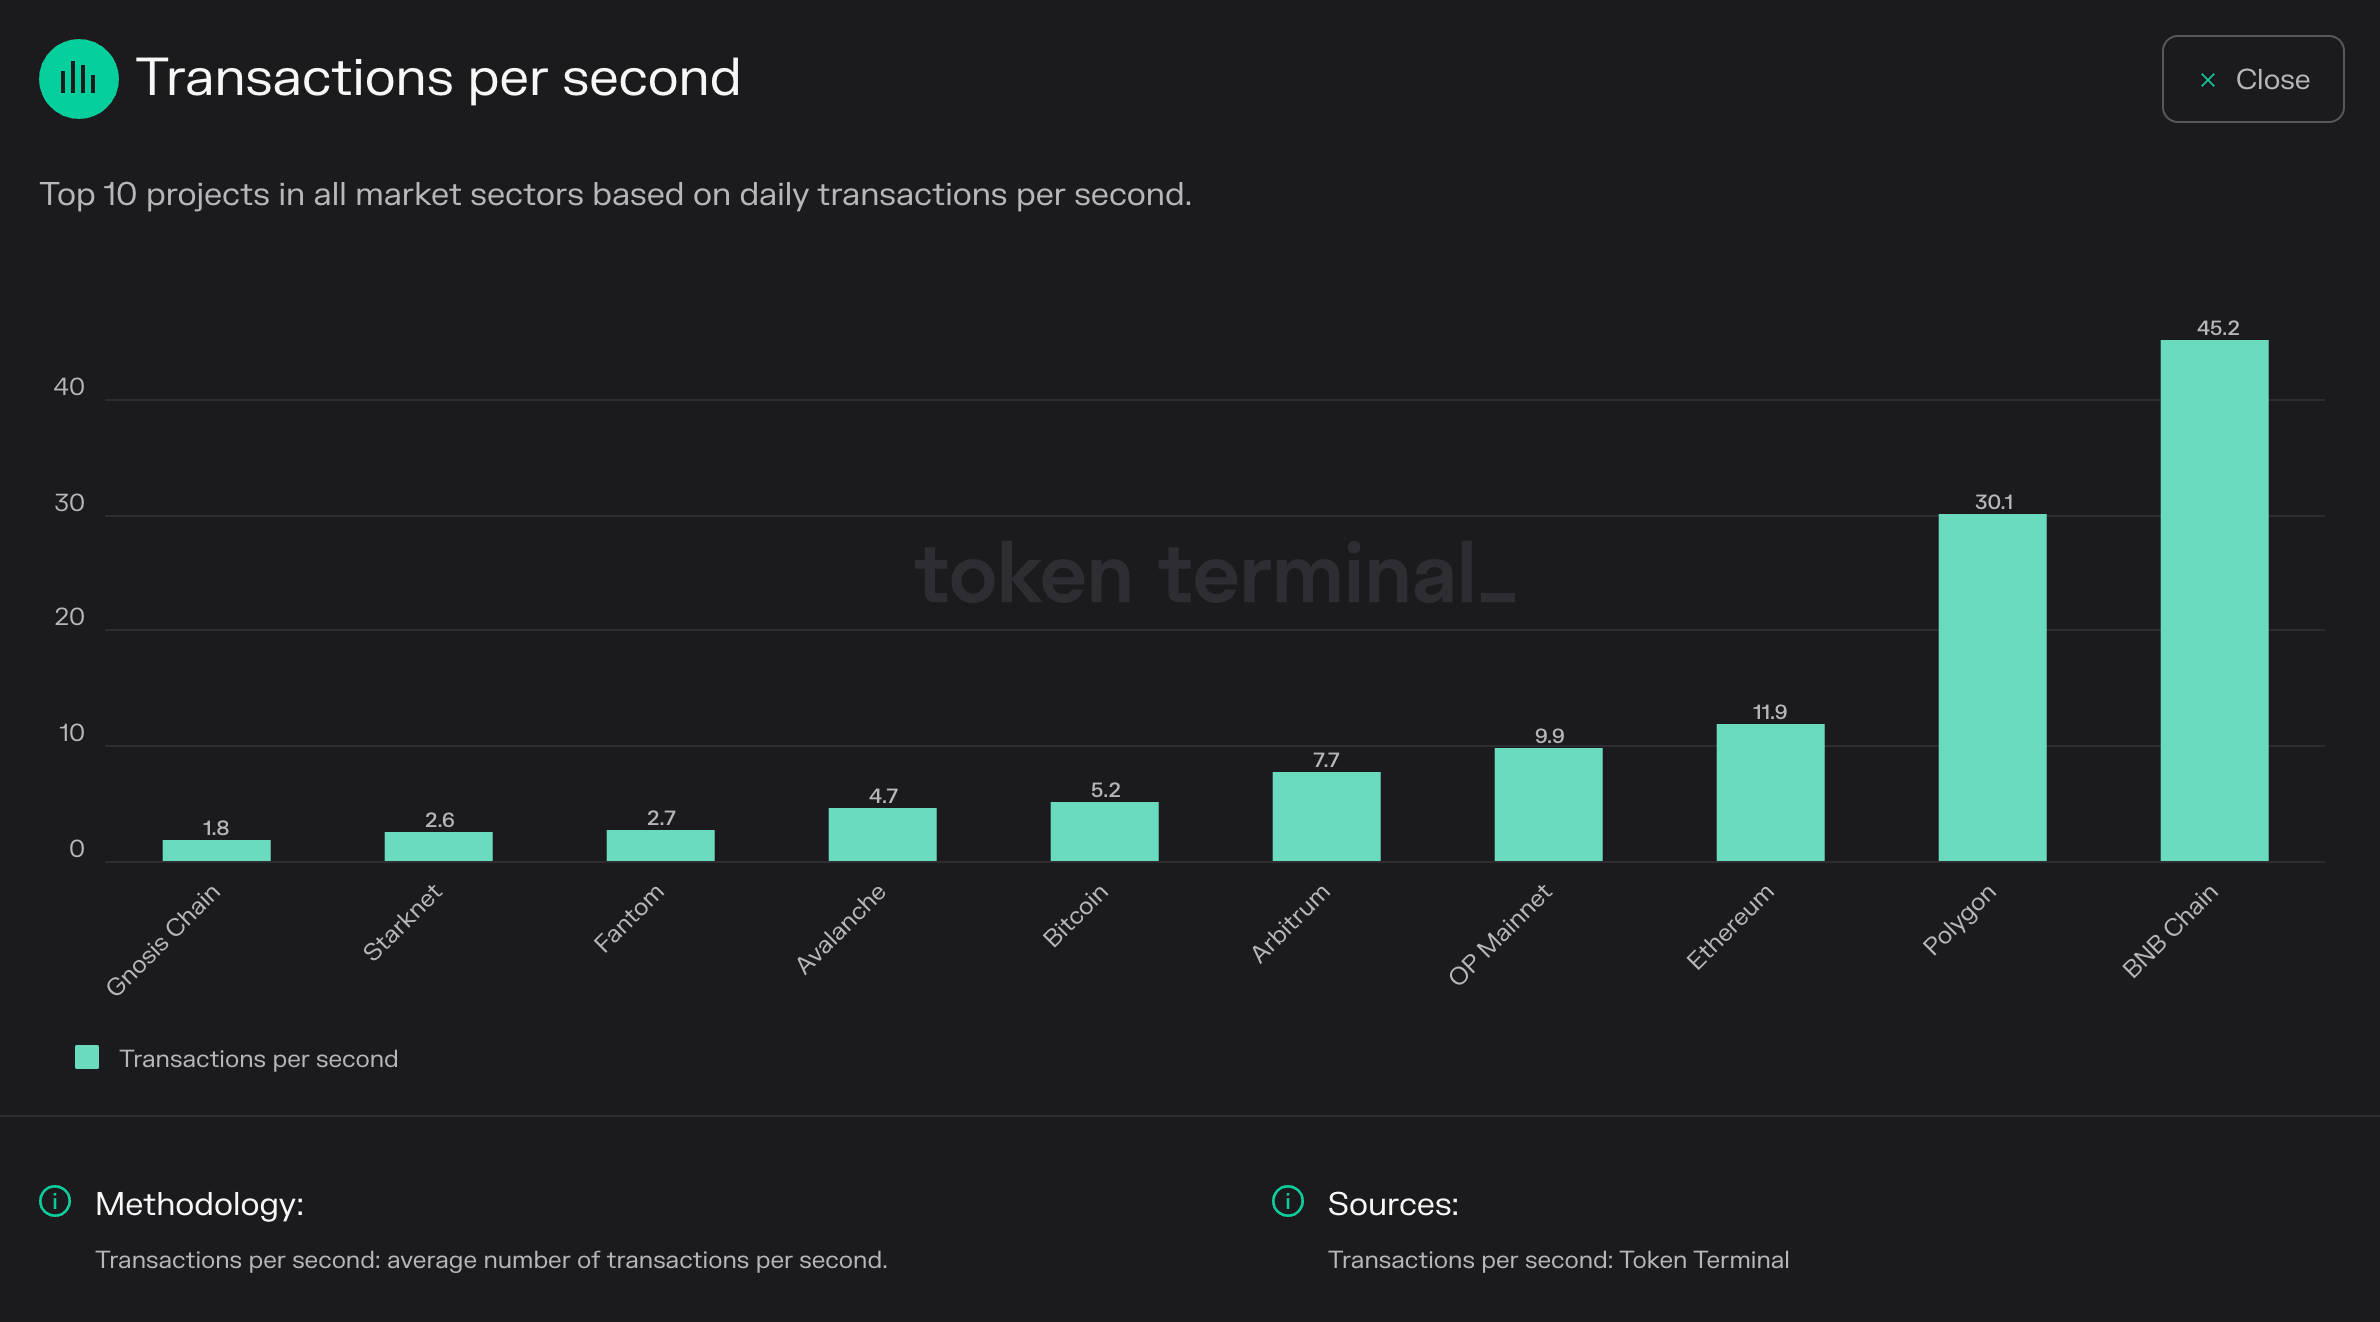2380x1322 pixels.
Task: Toggle the Transactions per second legend swatch
Action: click(x=87, y=1057)
